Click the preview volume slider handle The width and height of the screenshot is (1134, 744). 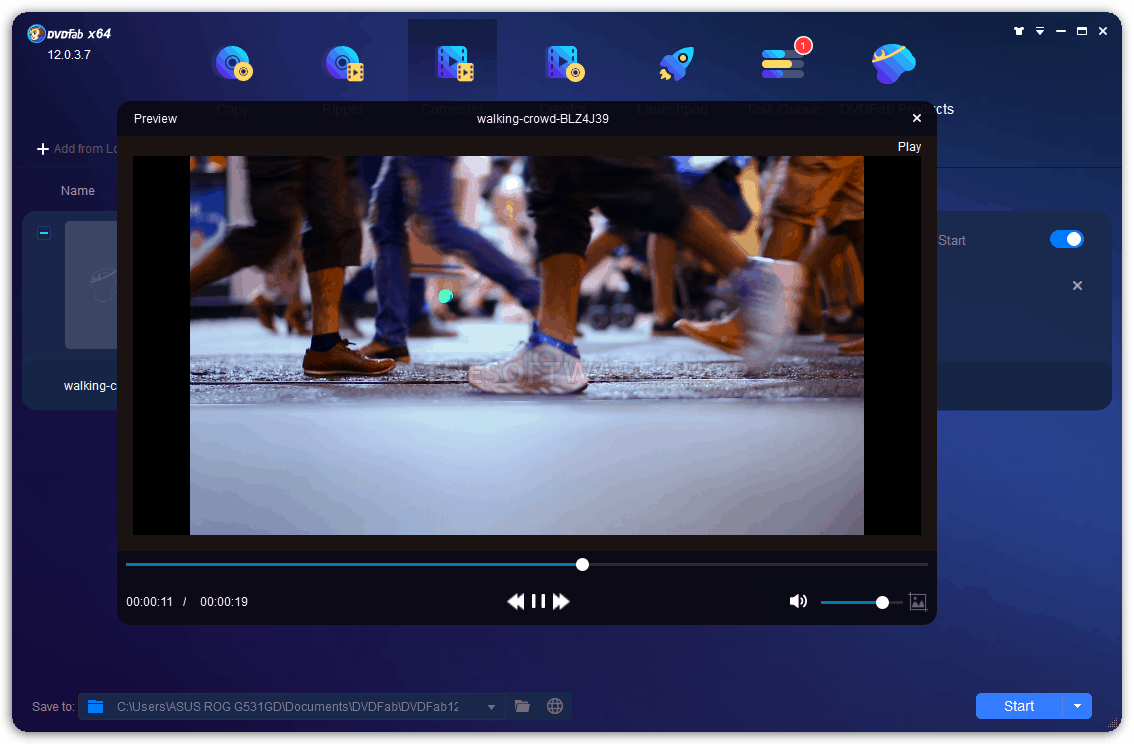click(882, 602)
